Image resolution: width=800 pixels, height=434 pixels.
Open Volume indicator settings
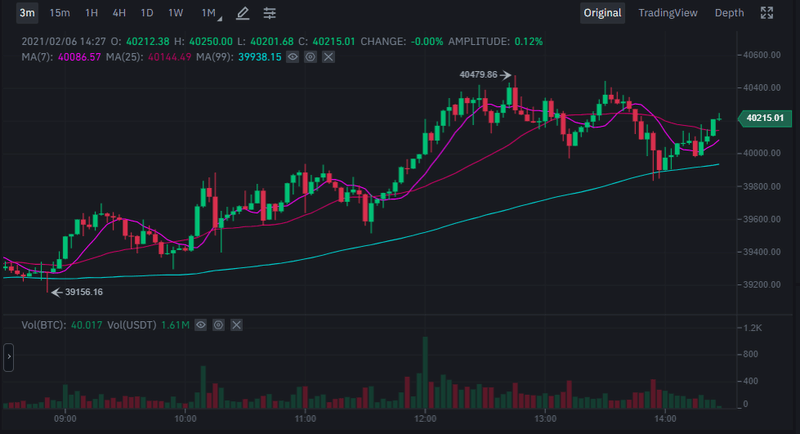point(219,325)
